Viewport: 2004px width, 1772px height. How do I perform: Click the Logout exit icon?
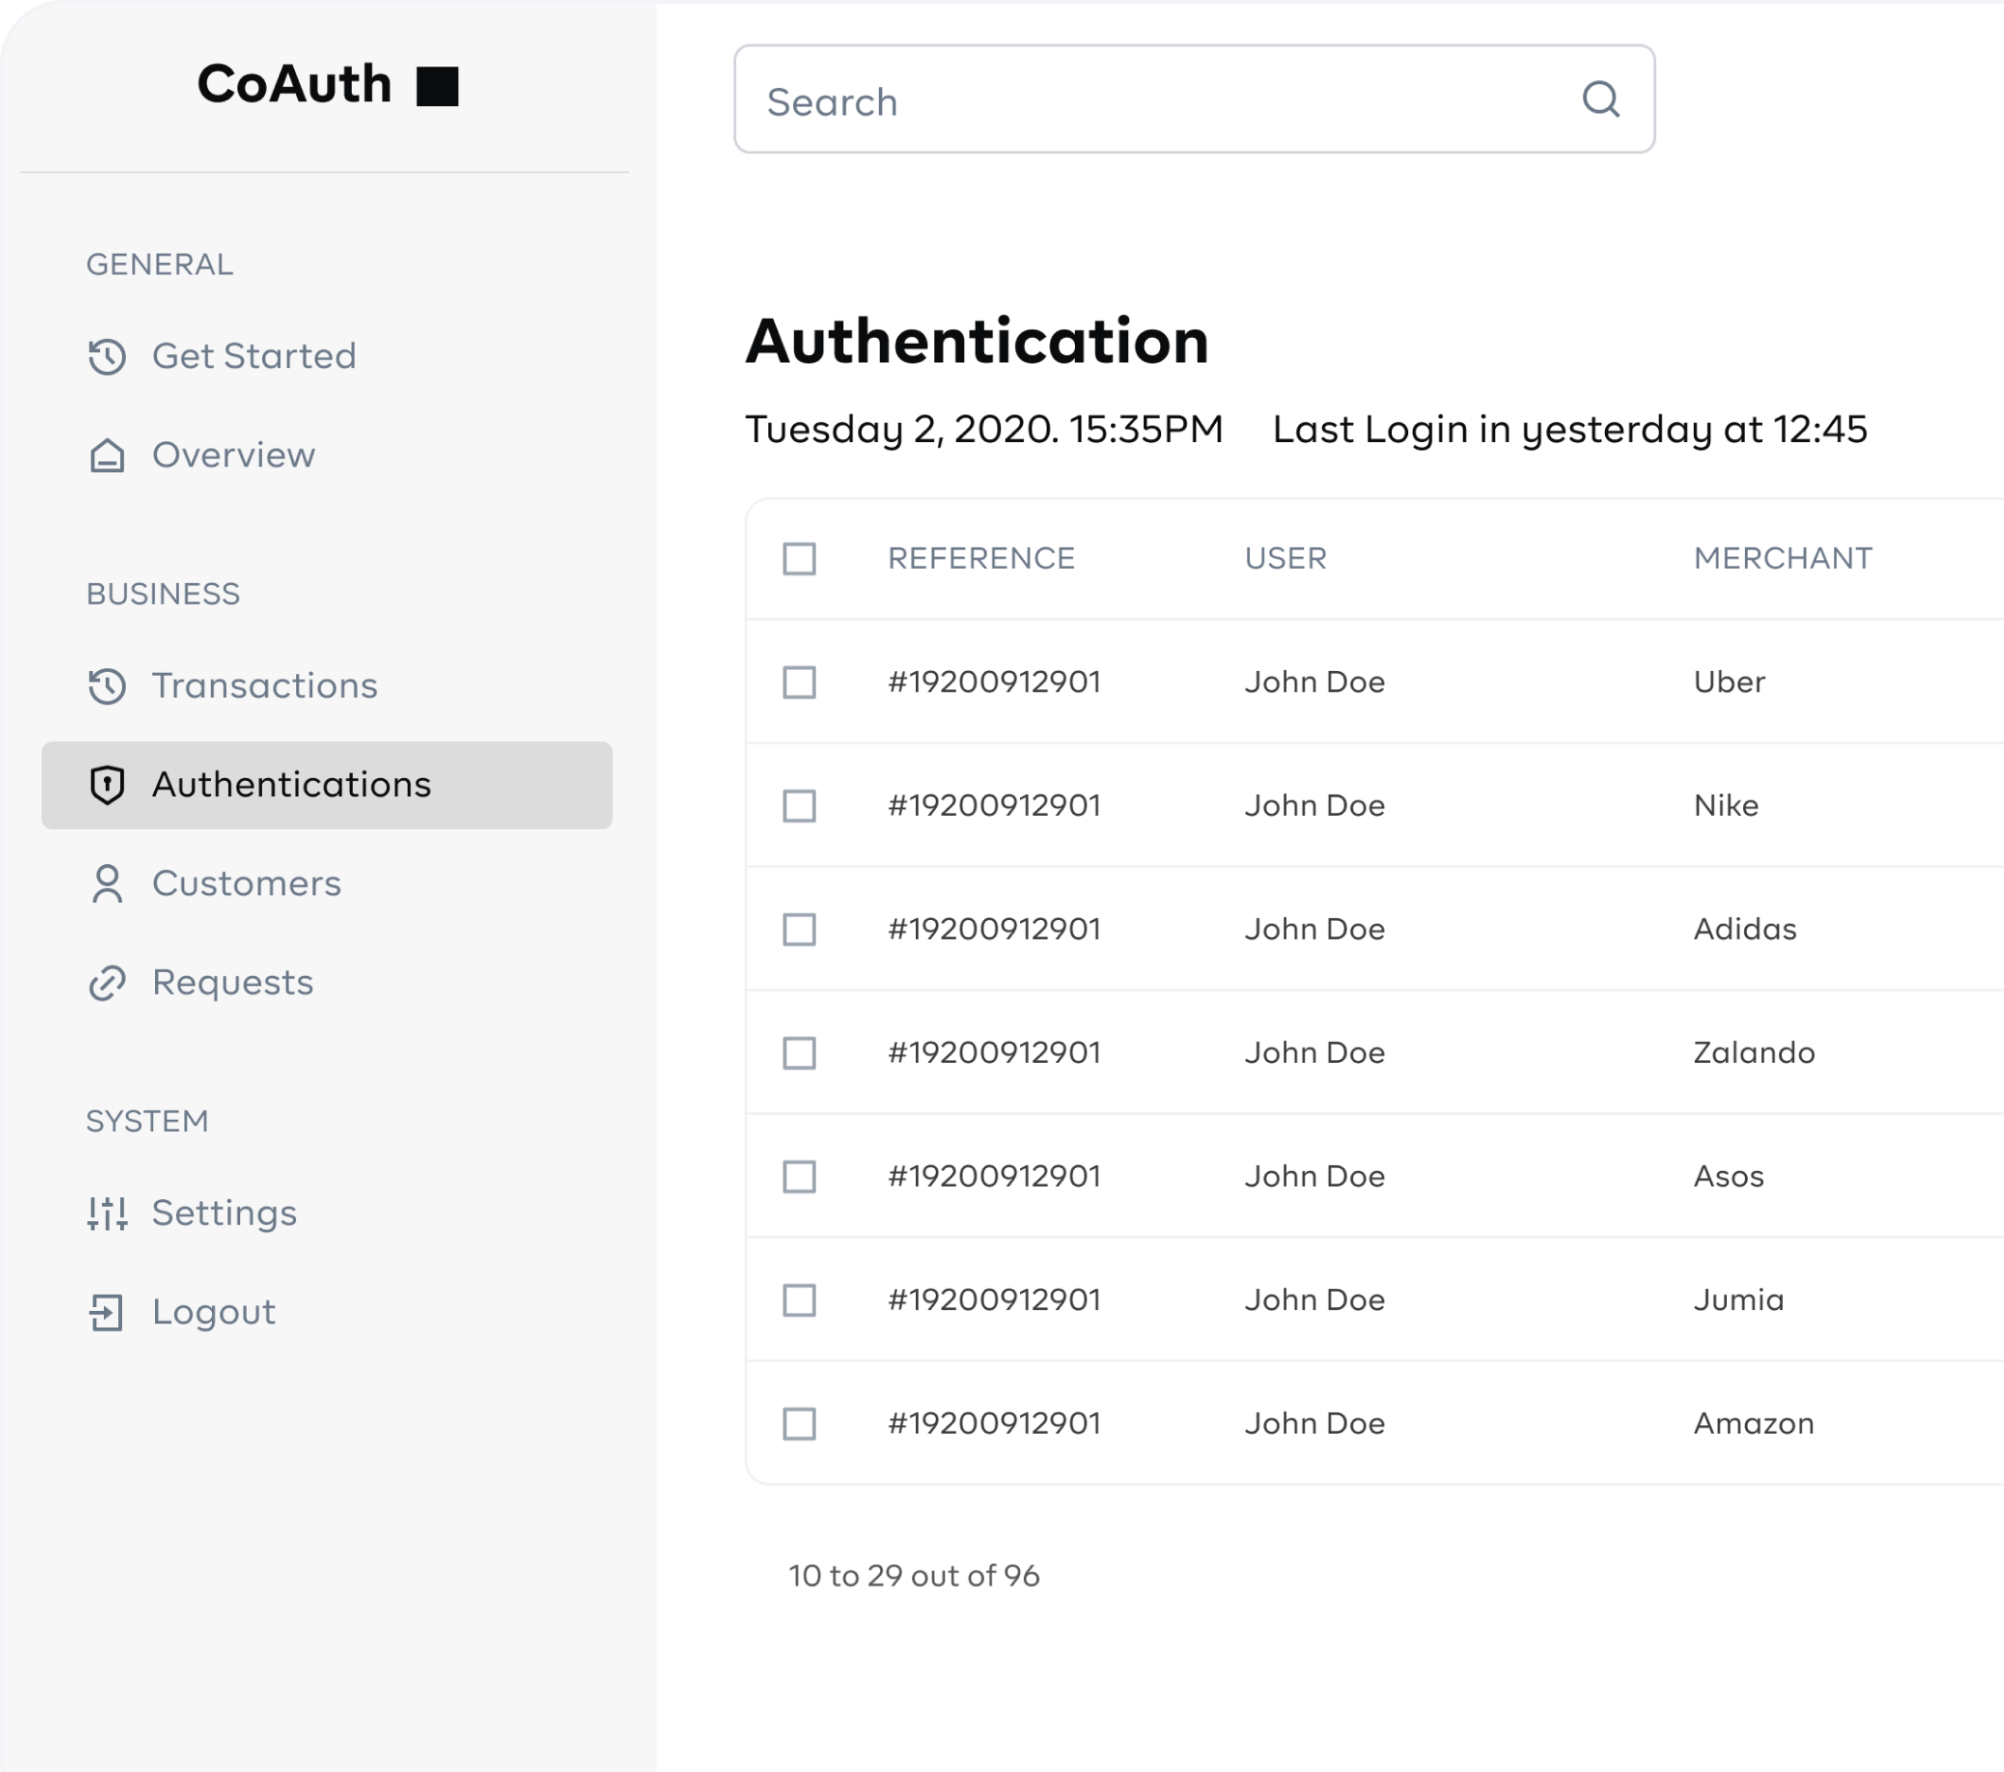pos(106,1311)
